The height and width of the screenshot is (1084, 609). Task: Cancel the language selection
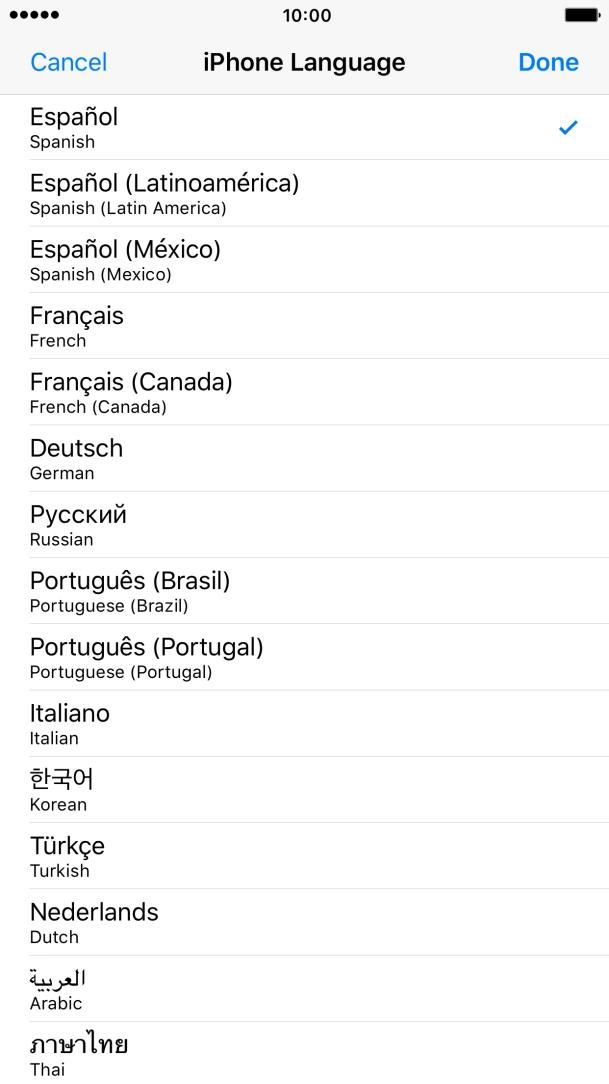68,62
